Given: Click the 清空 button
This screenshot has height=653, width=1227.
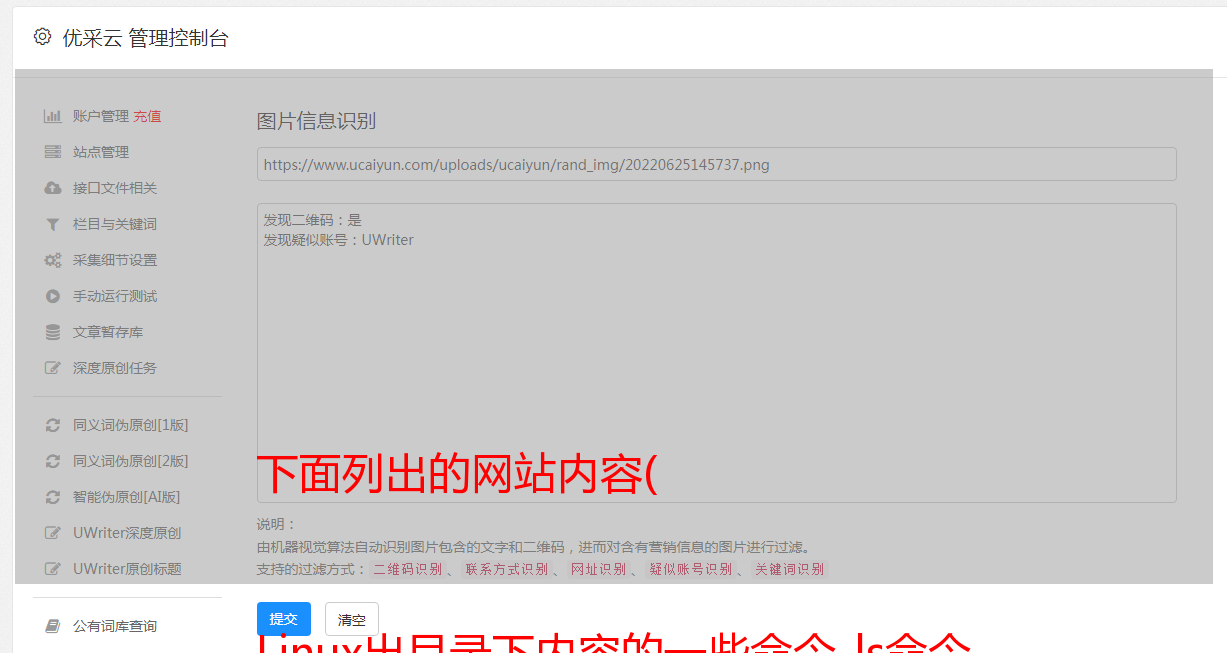Looking at the screenshot, I should (352, 619).
